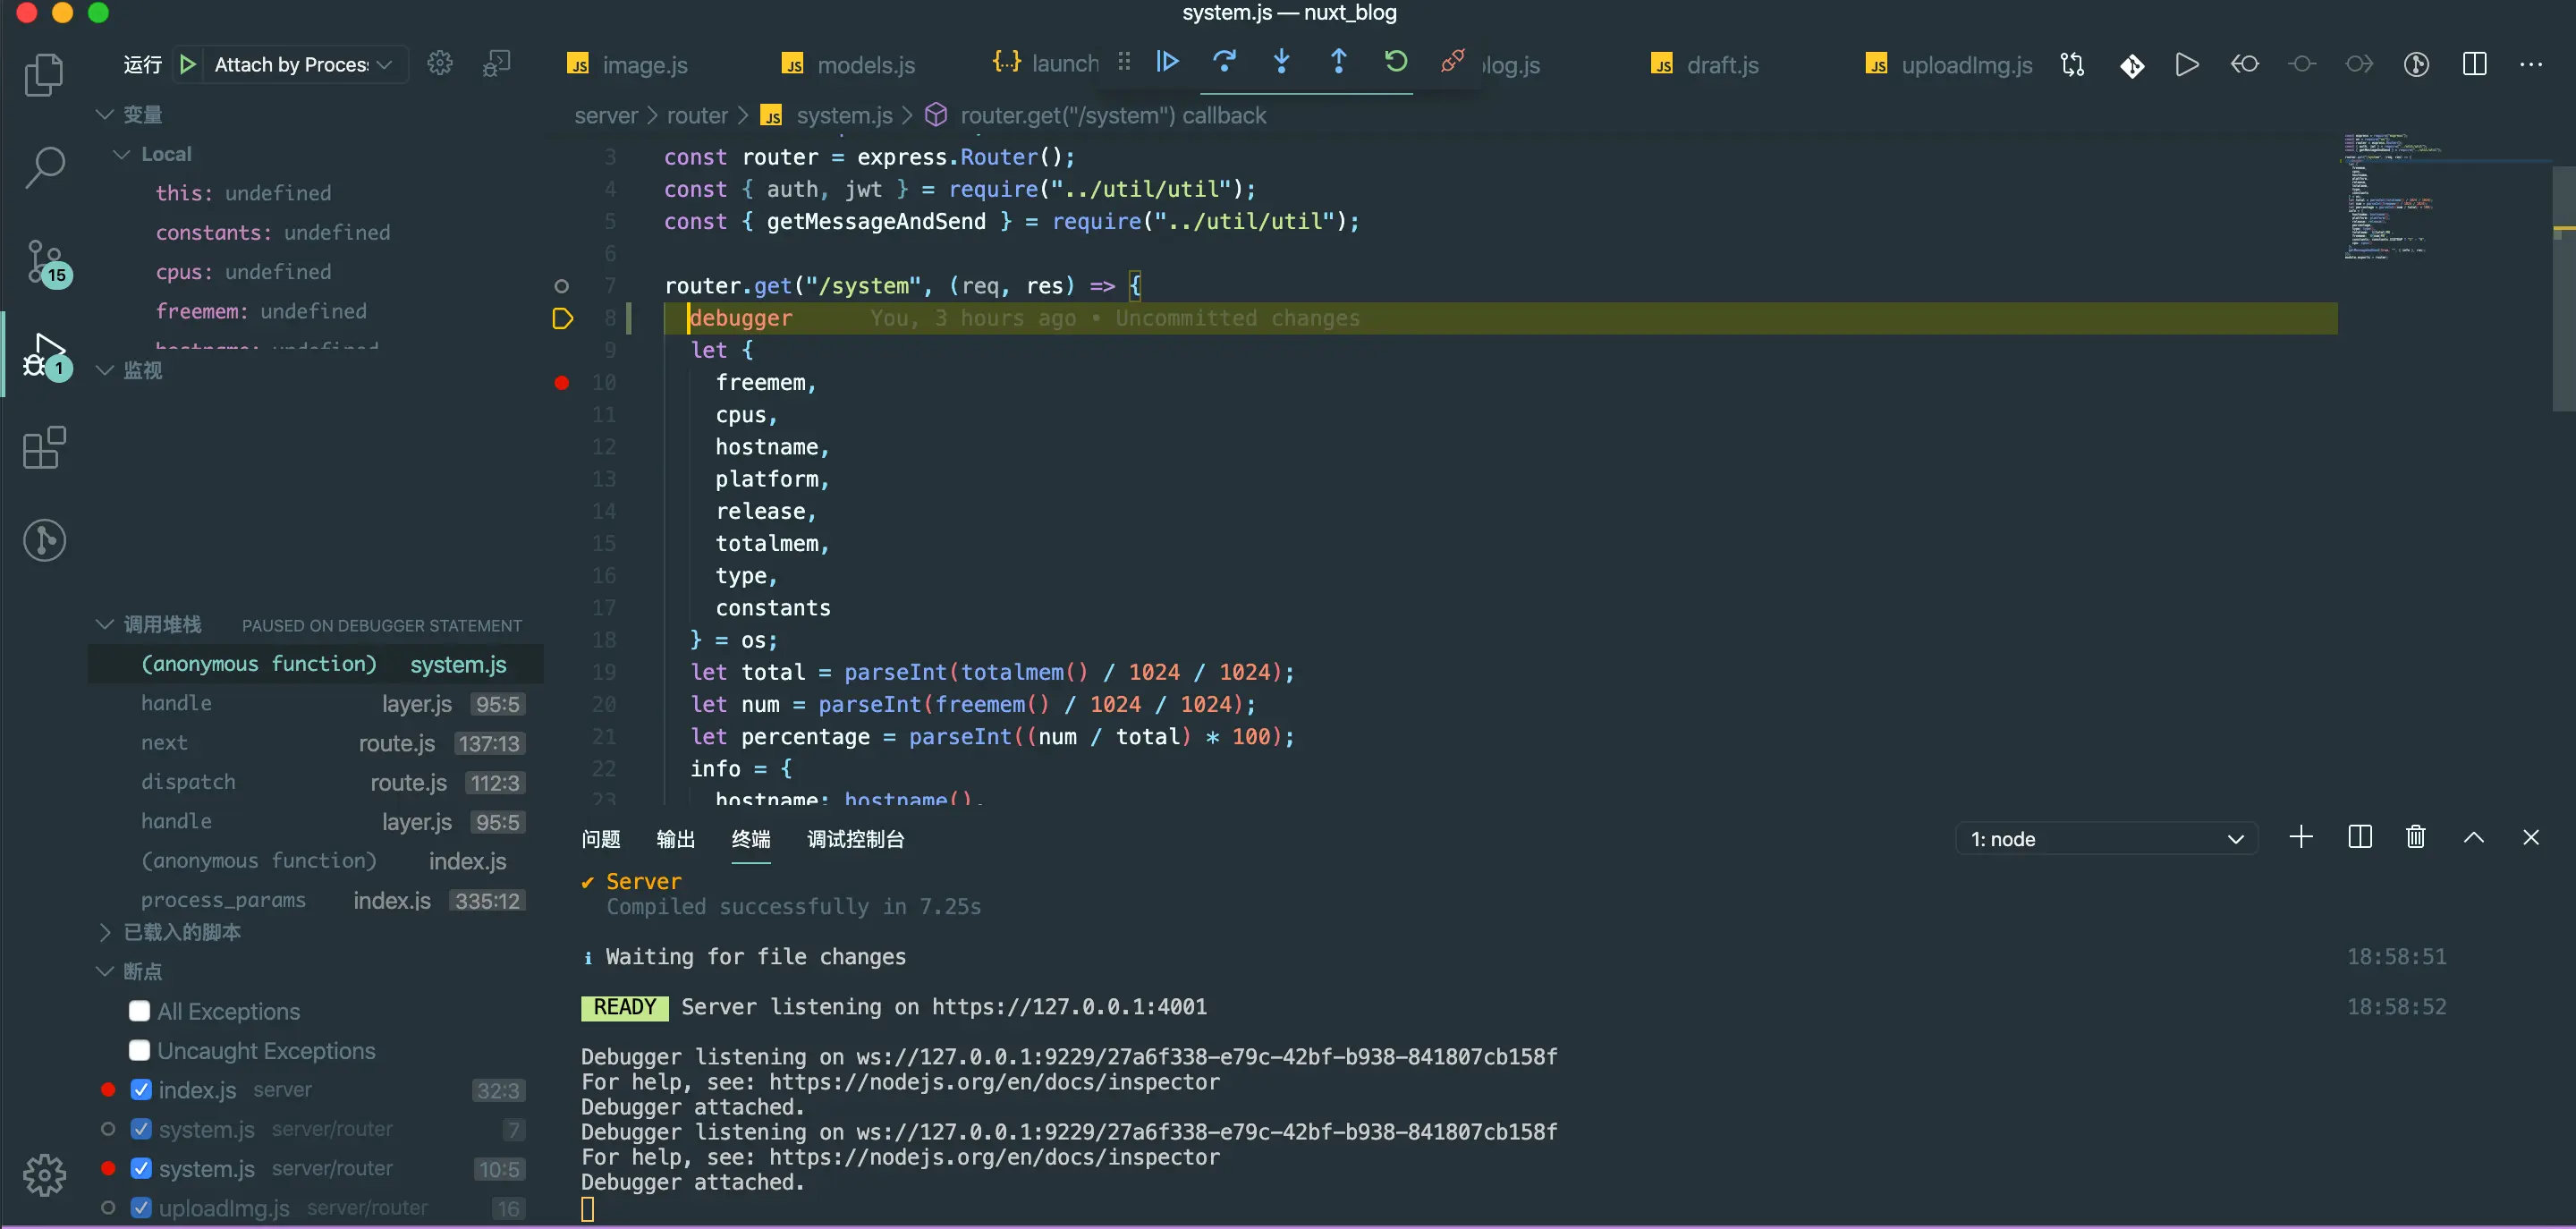Disconnect the debugger with plug icon
The height and width of the screenshot is (1229, 2576).
click(1452, 62)
